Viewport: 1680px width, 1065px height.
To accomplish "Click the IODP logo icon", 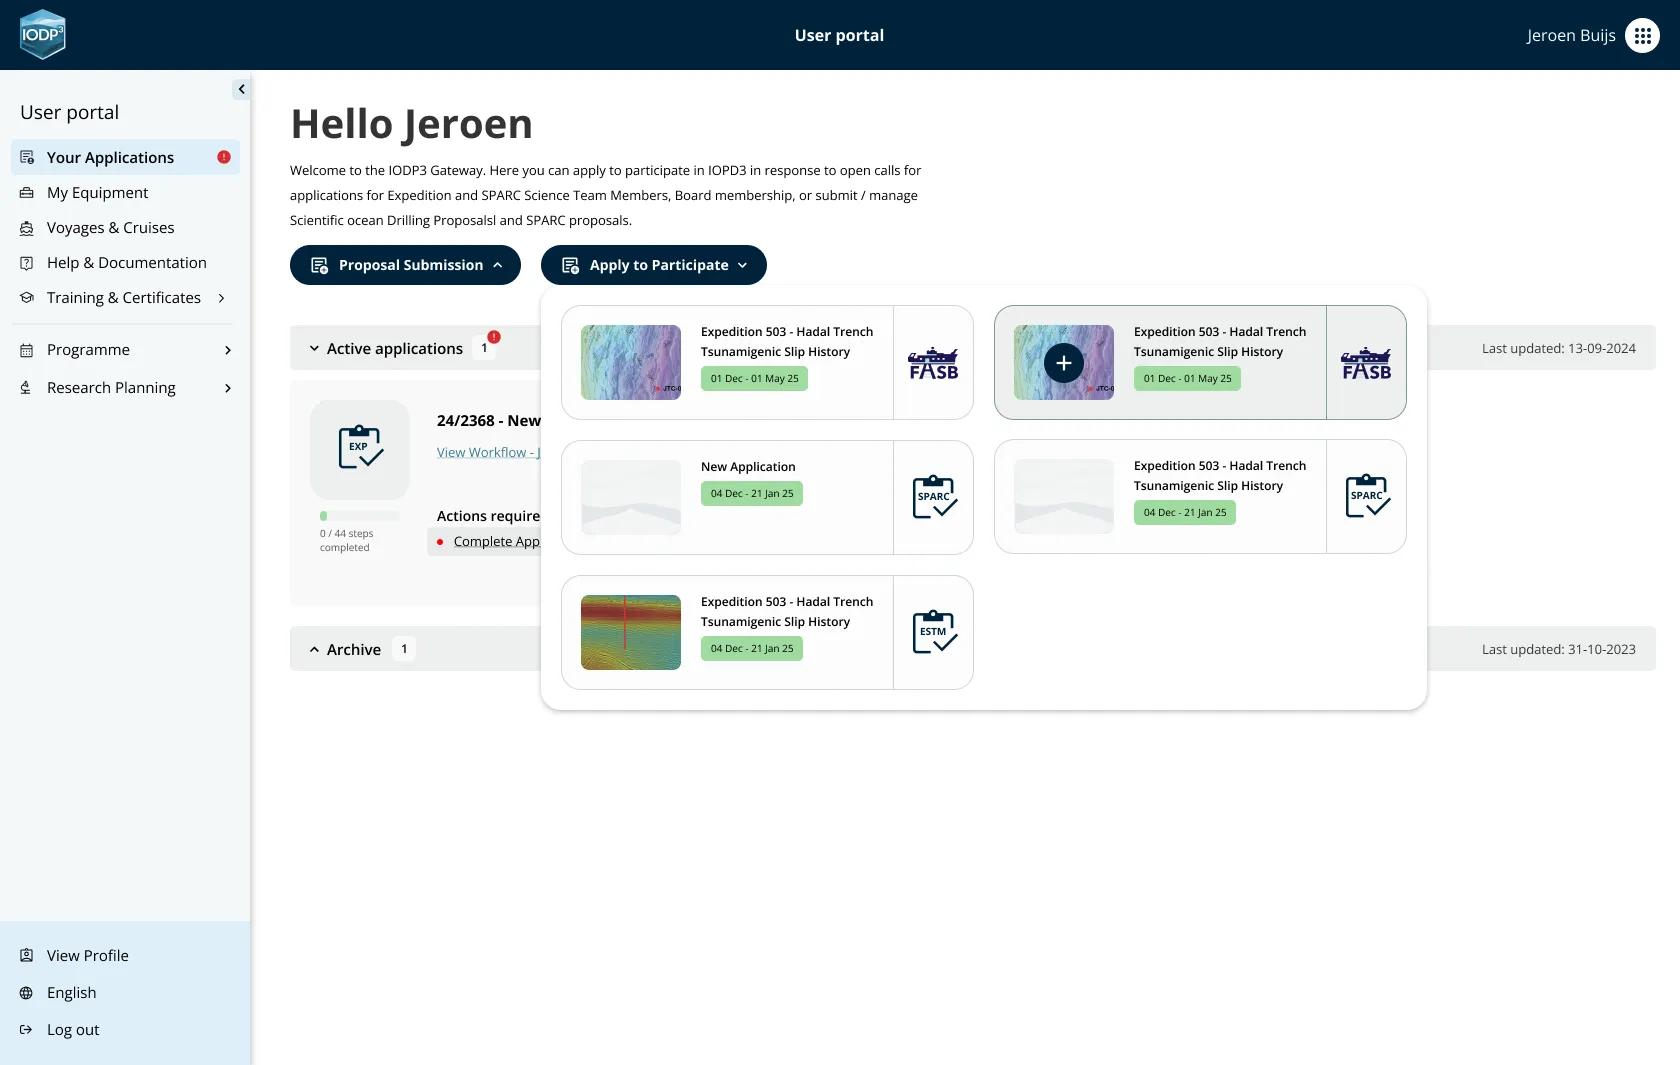I will (42, 35).
